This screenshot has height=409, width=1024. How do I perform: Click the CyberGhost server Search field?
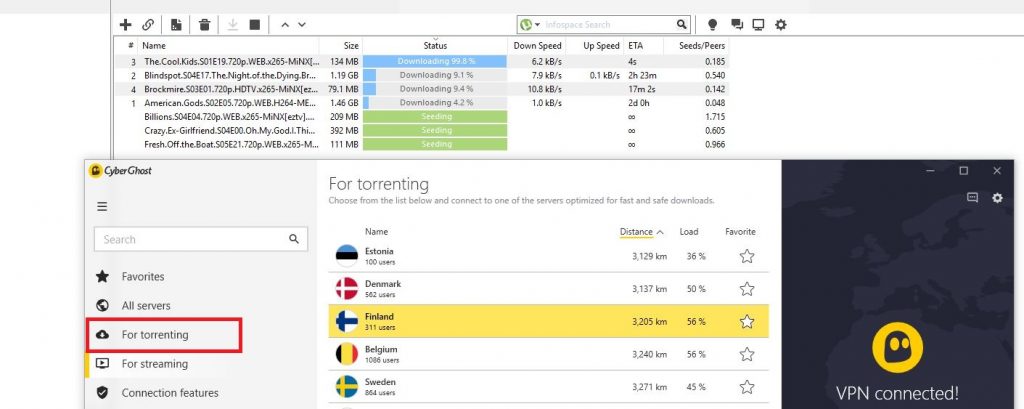[x=200, y=239]
